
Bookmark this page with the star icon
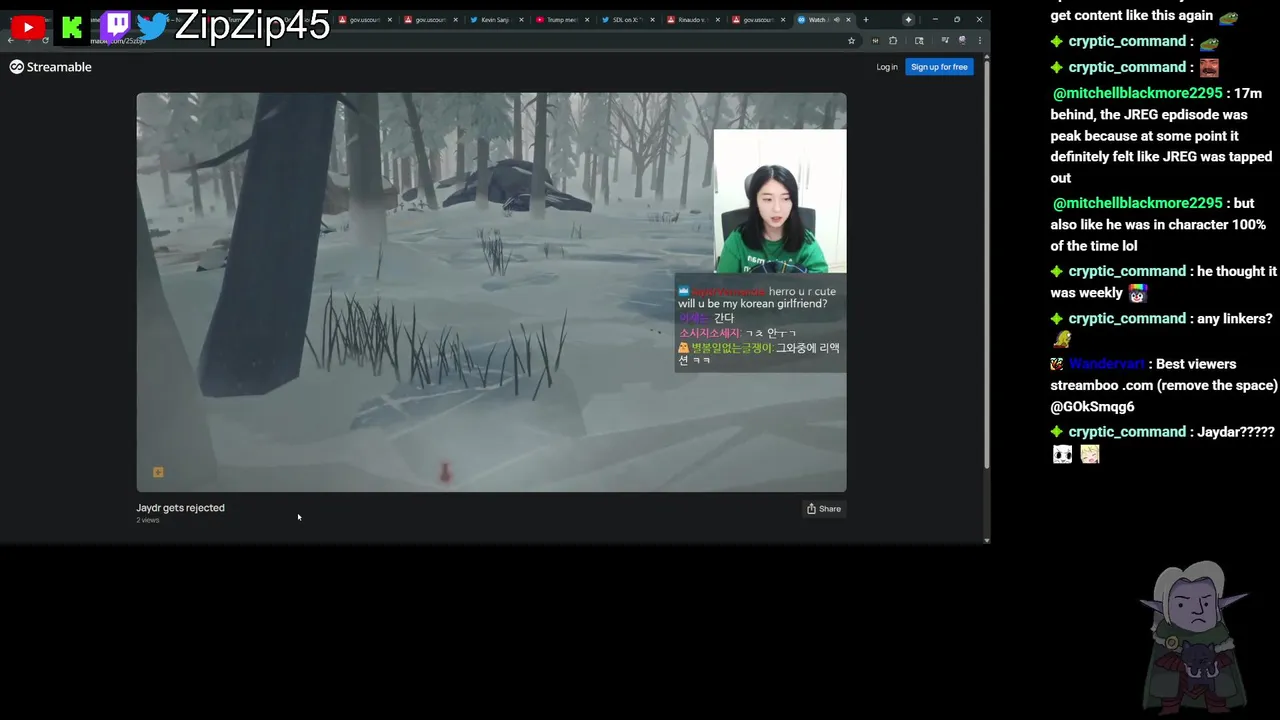point(851,40)
